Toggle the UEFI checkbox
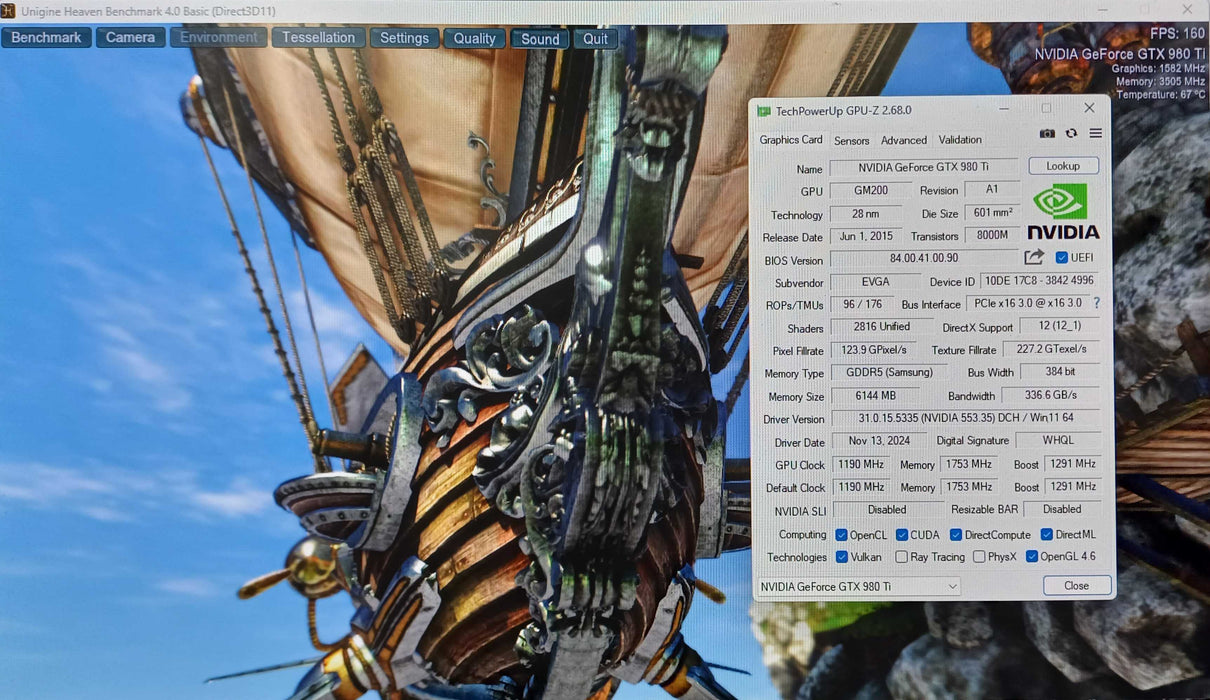The height and width of the screenshot is (700, 1210). [x=1062, y=258]
